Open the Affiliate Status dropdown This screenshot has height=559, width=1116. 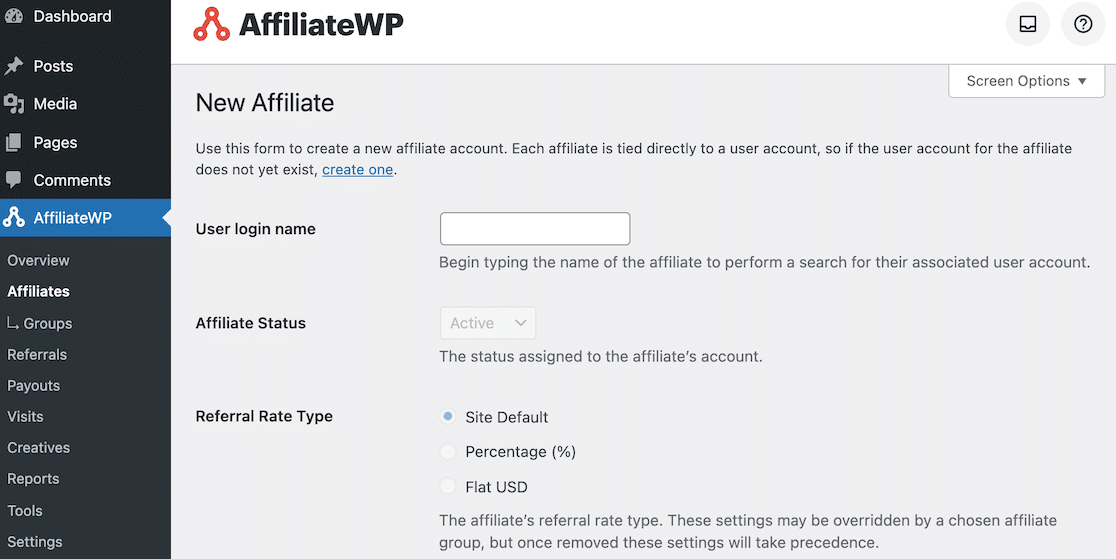coord(488,323)
